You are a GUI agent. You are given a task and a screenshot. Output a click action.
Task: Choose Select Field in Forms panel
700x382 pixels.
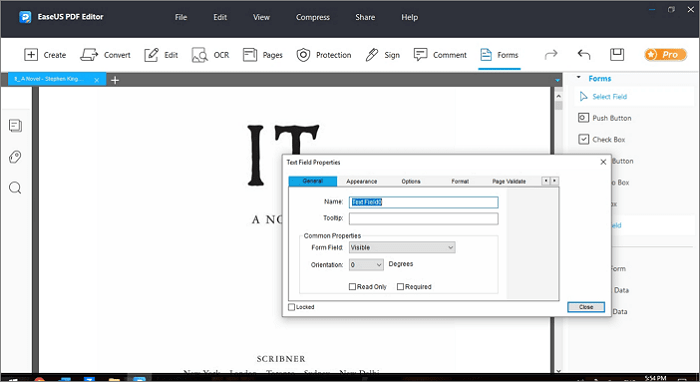coord(609,96)
